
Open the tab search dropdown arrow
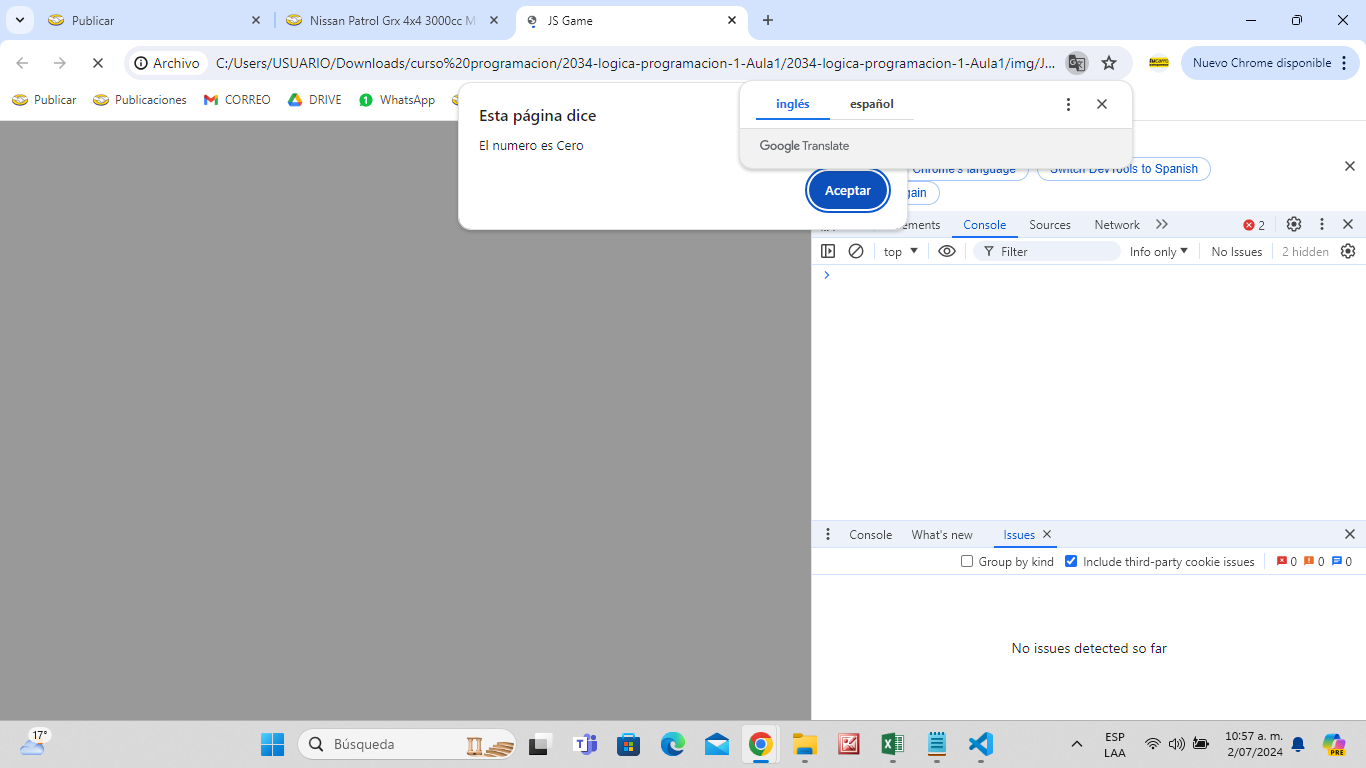(19, 20)
